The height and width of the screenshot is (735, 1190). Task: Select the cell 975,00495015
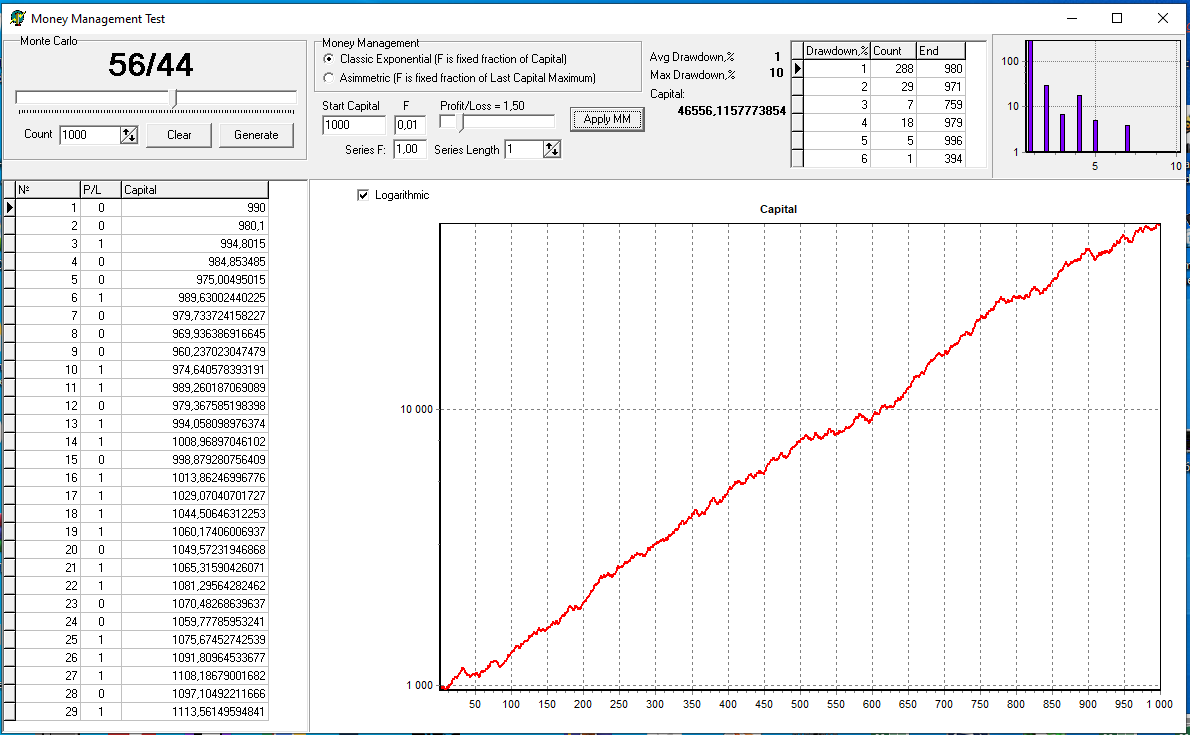(194, 279)
